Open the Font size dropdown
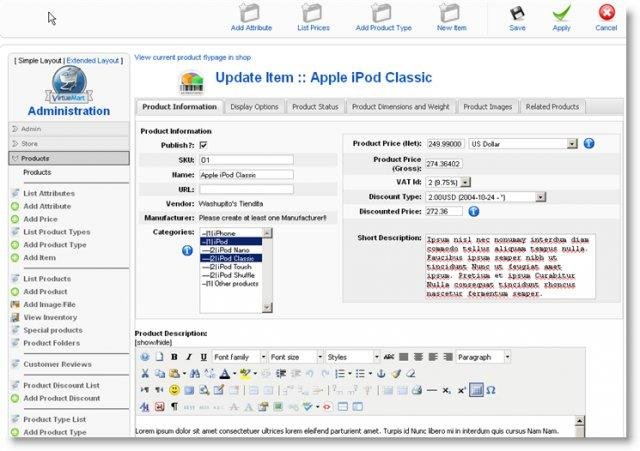Screen dimensions: 640x451 tap(296, 357)
